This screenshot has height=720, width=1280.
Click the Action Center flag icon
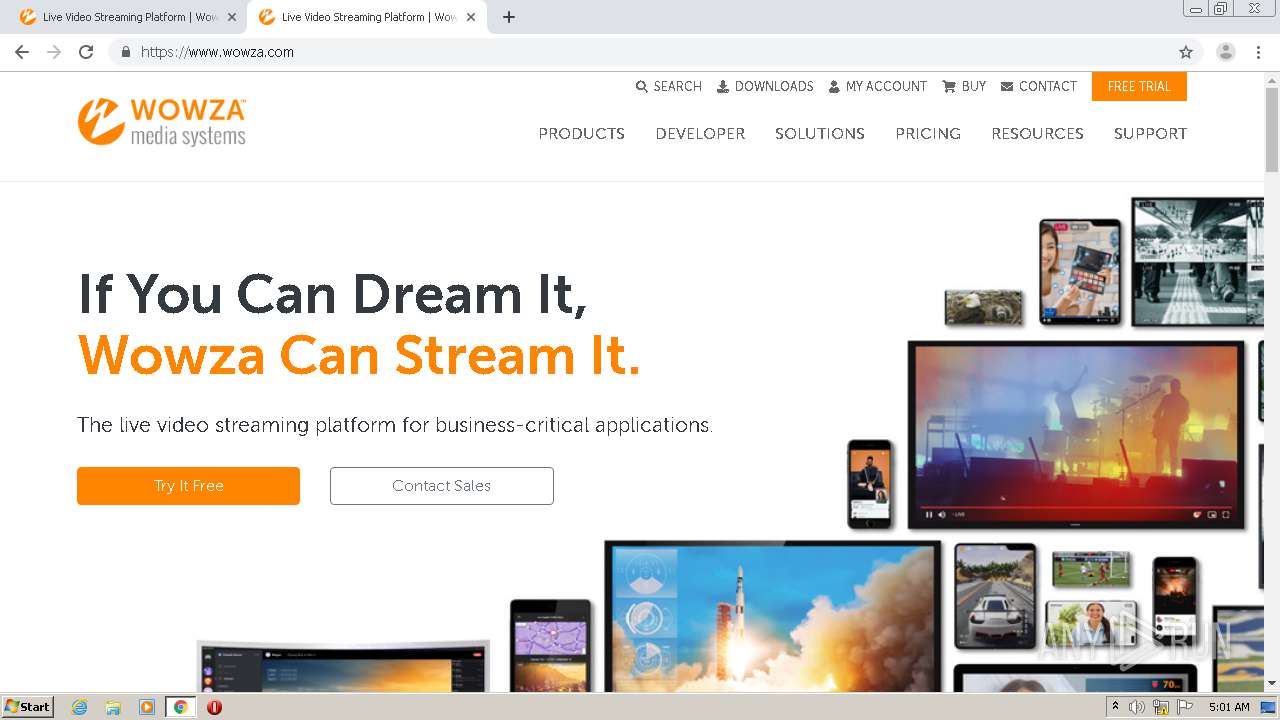click(1185, 707)
